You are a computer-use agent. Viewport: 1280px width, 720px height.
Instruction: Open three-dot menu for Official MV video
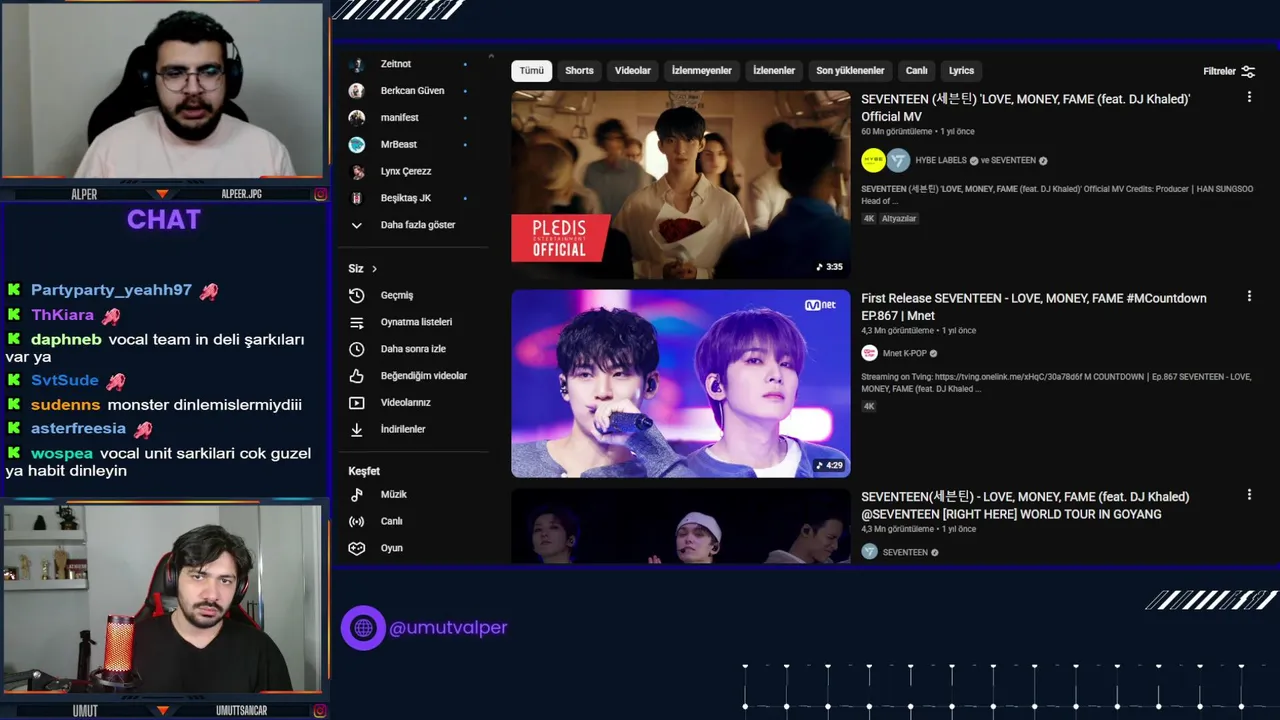(1249, 97)
